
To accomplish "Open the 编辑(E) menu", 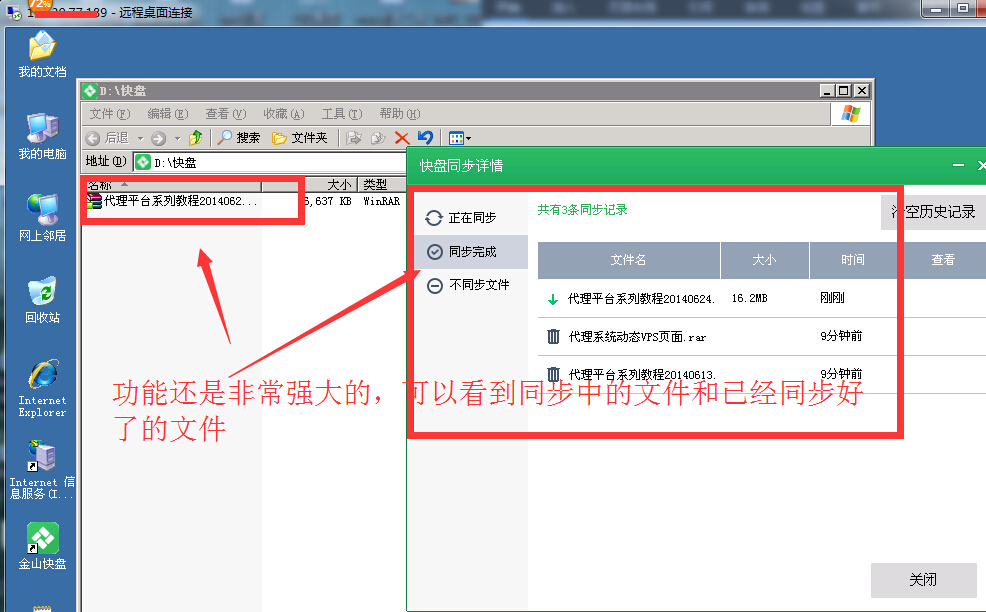I will point(168,114).
